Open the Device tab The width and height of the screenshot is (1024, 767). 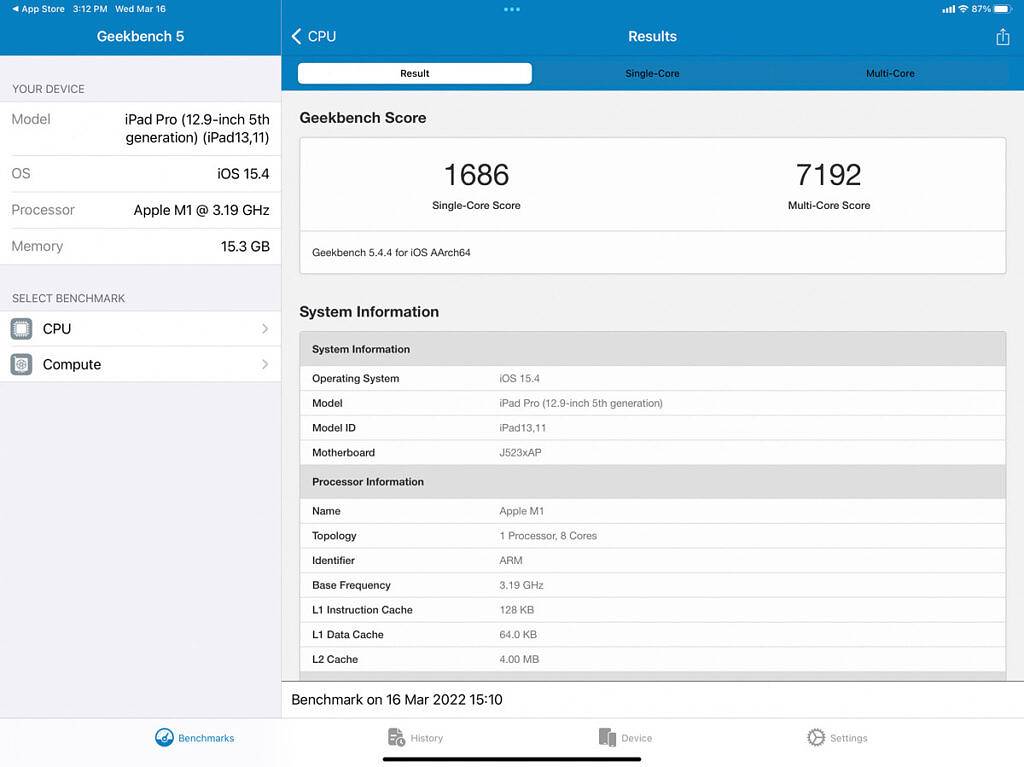click(625, 738)
